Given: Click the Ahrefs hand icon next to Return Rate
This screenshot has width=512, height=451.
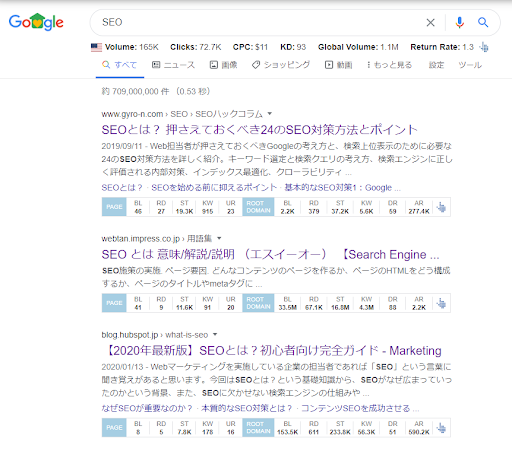Looking at the screenshot, I should point(484,47).
